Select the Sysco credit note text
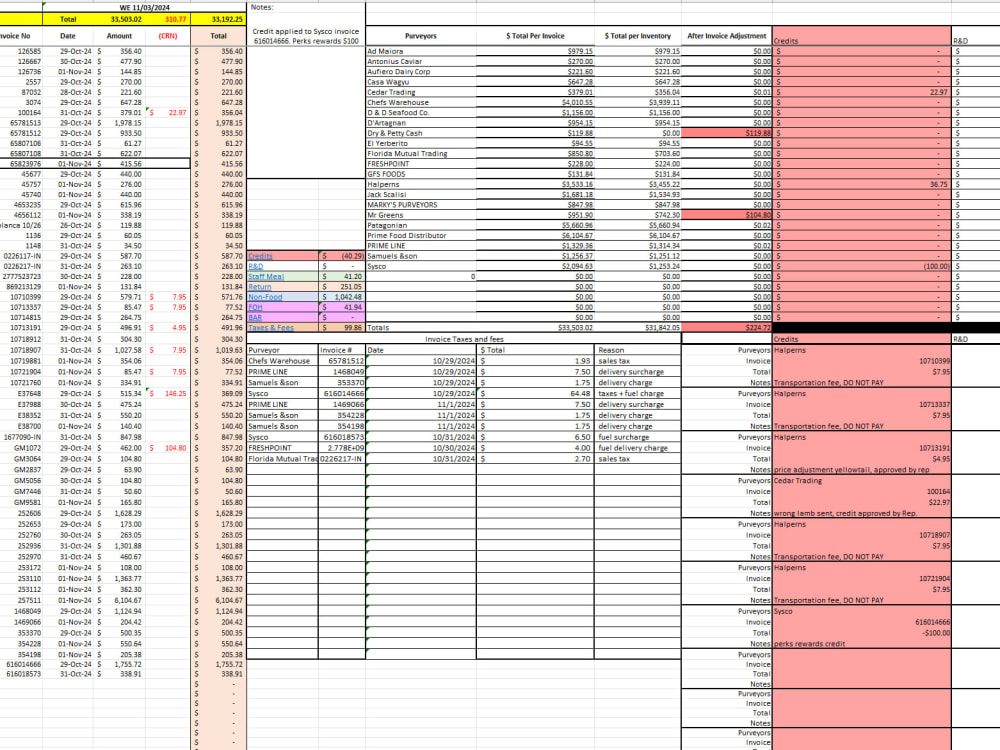The image size is (1000, 750). click(x=306, y=36)
